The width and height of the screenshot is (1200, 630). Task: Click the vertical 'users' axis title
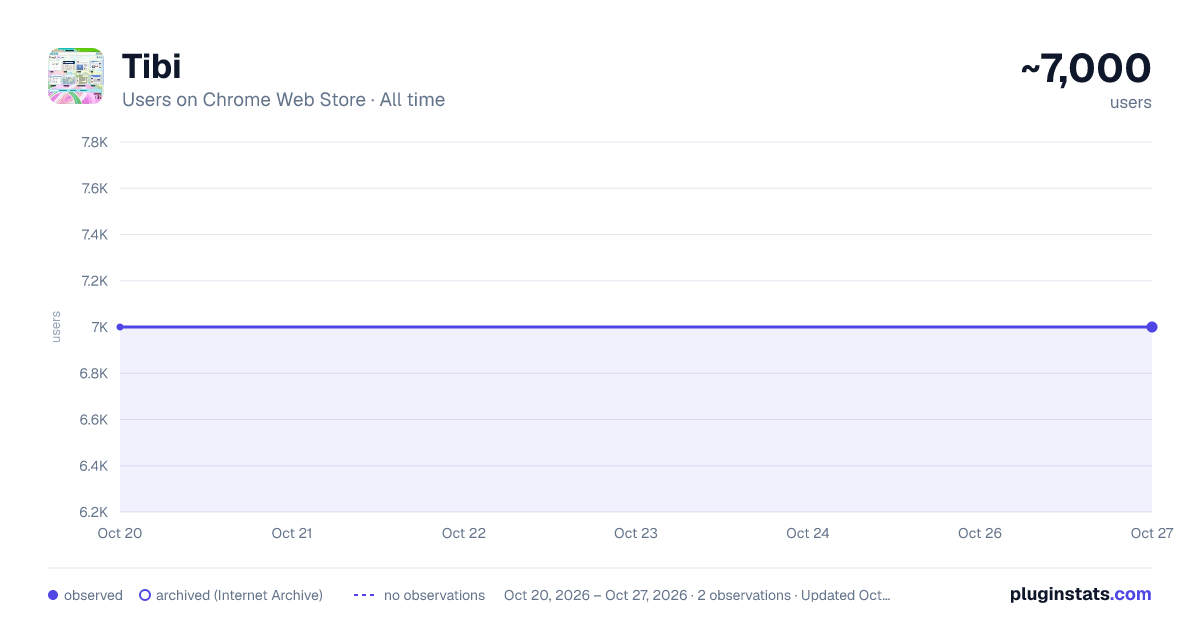click(x=56, y=327)
